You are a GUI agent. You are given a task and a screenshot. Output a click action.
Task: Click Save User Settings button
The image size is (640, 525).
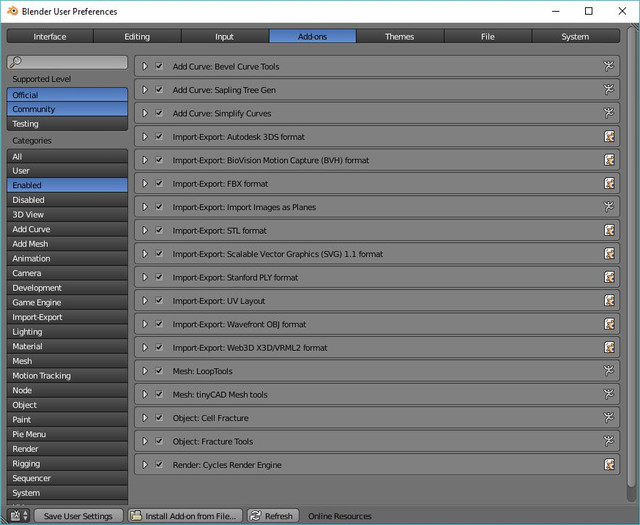tap(78, 516)
